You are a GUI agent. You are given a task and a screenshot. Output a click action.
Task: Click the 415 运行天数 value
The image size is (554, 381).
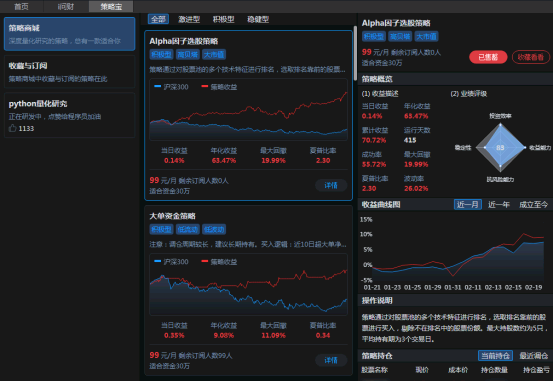click(x=410, y=140)
